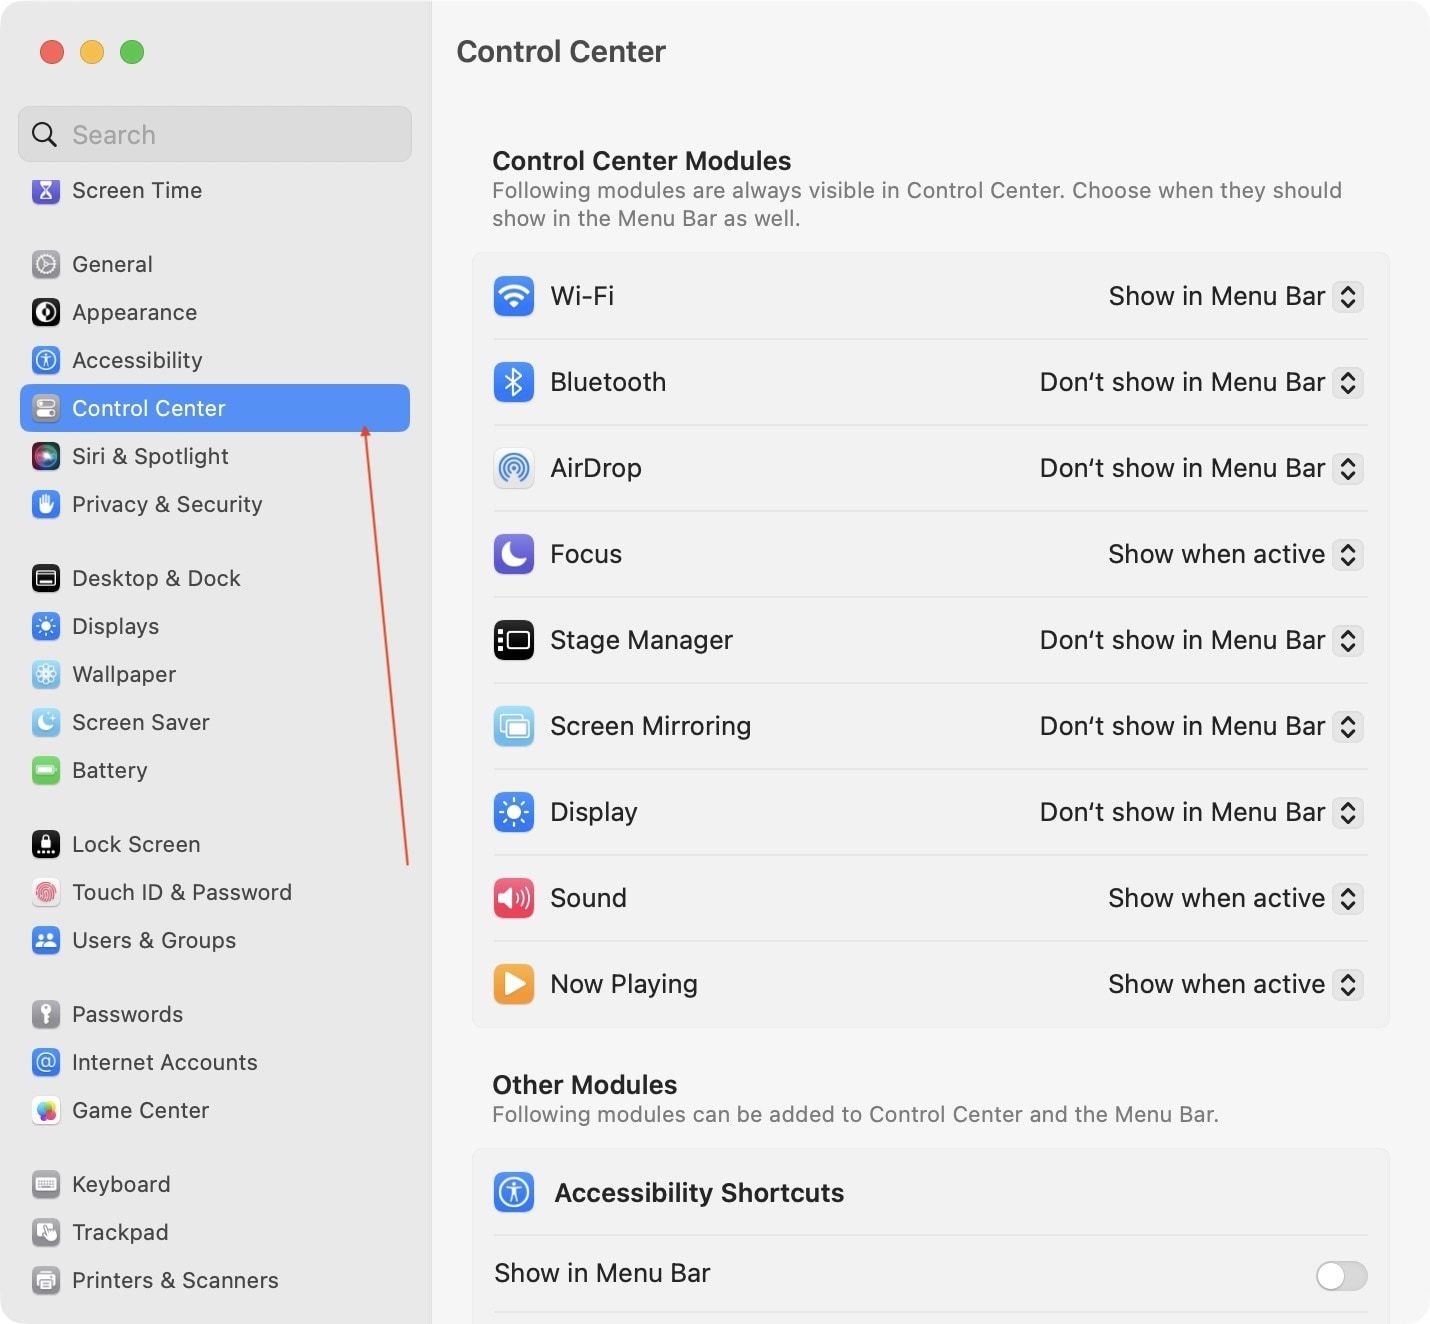1430x1324 pixels.
Task: Click the Focus moon icon
Action: coord(513,554)
